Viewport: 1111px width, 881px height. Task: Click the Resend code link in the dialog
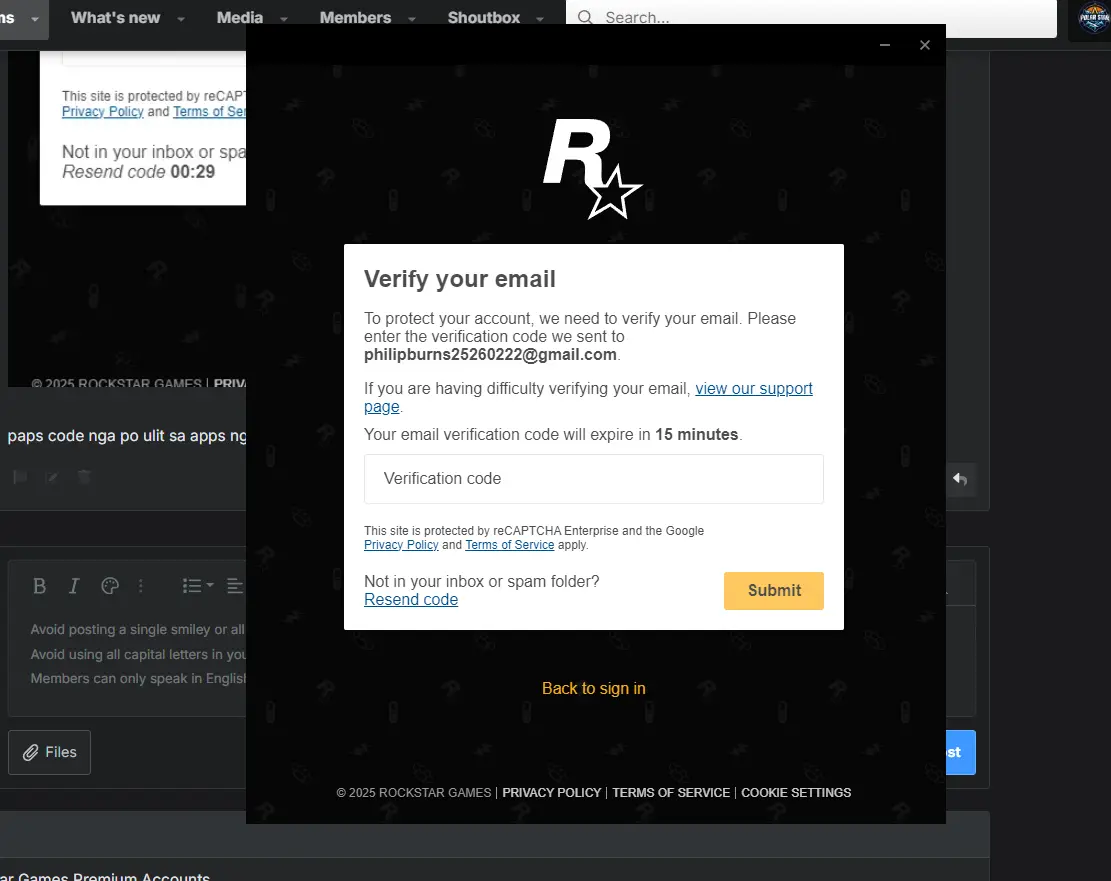click(411, 600)
